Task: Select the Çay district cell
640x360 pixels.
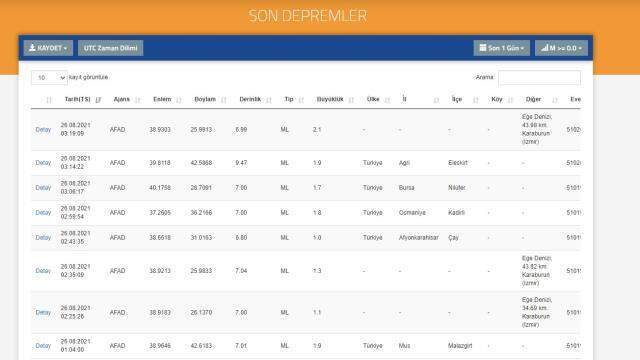Action: point(453,238)
